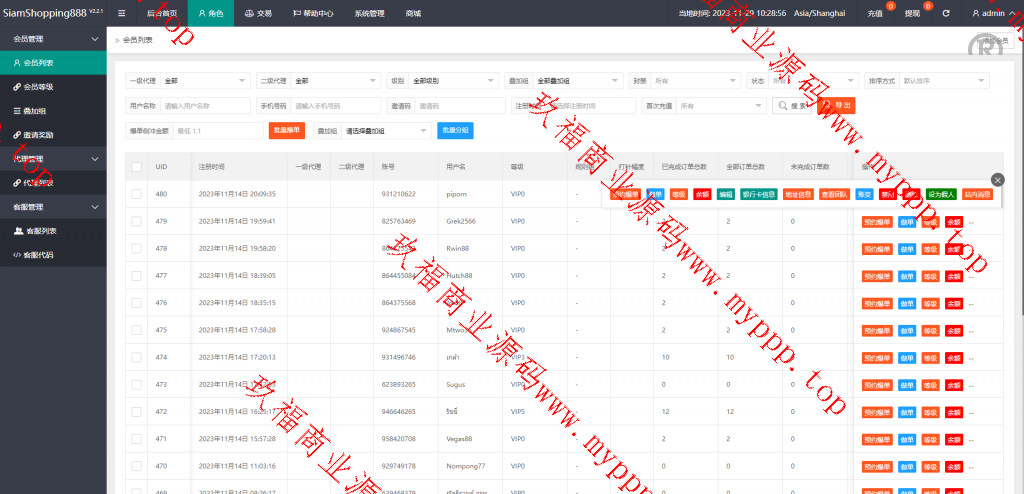Open 叠加组 in the sidebar

coord(34,110)
